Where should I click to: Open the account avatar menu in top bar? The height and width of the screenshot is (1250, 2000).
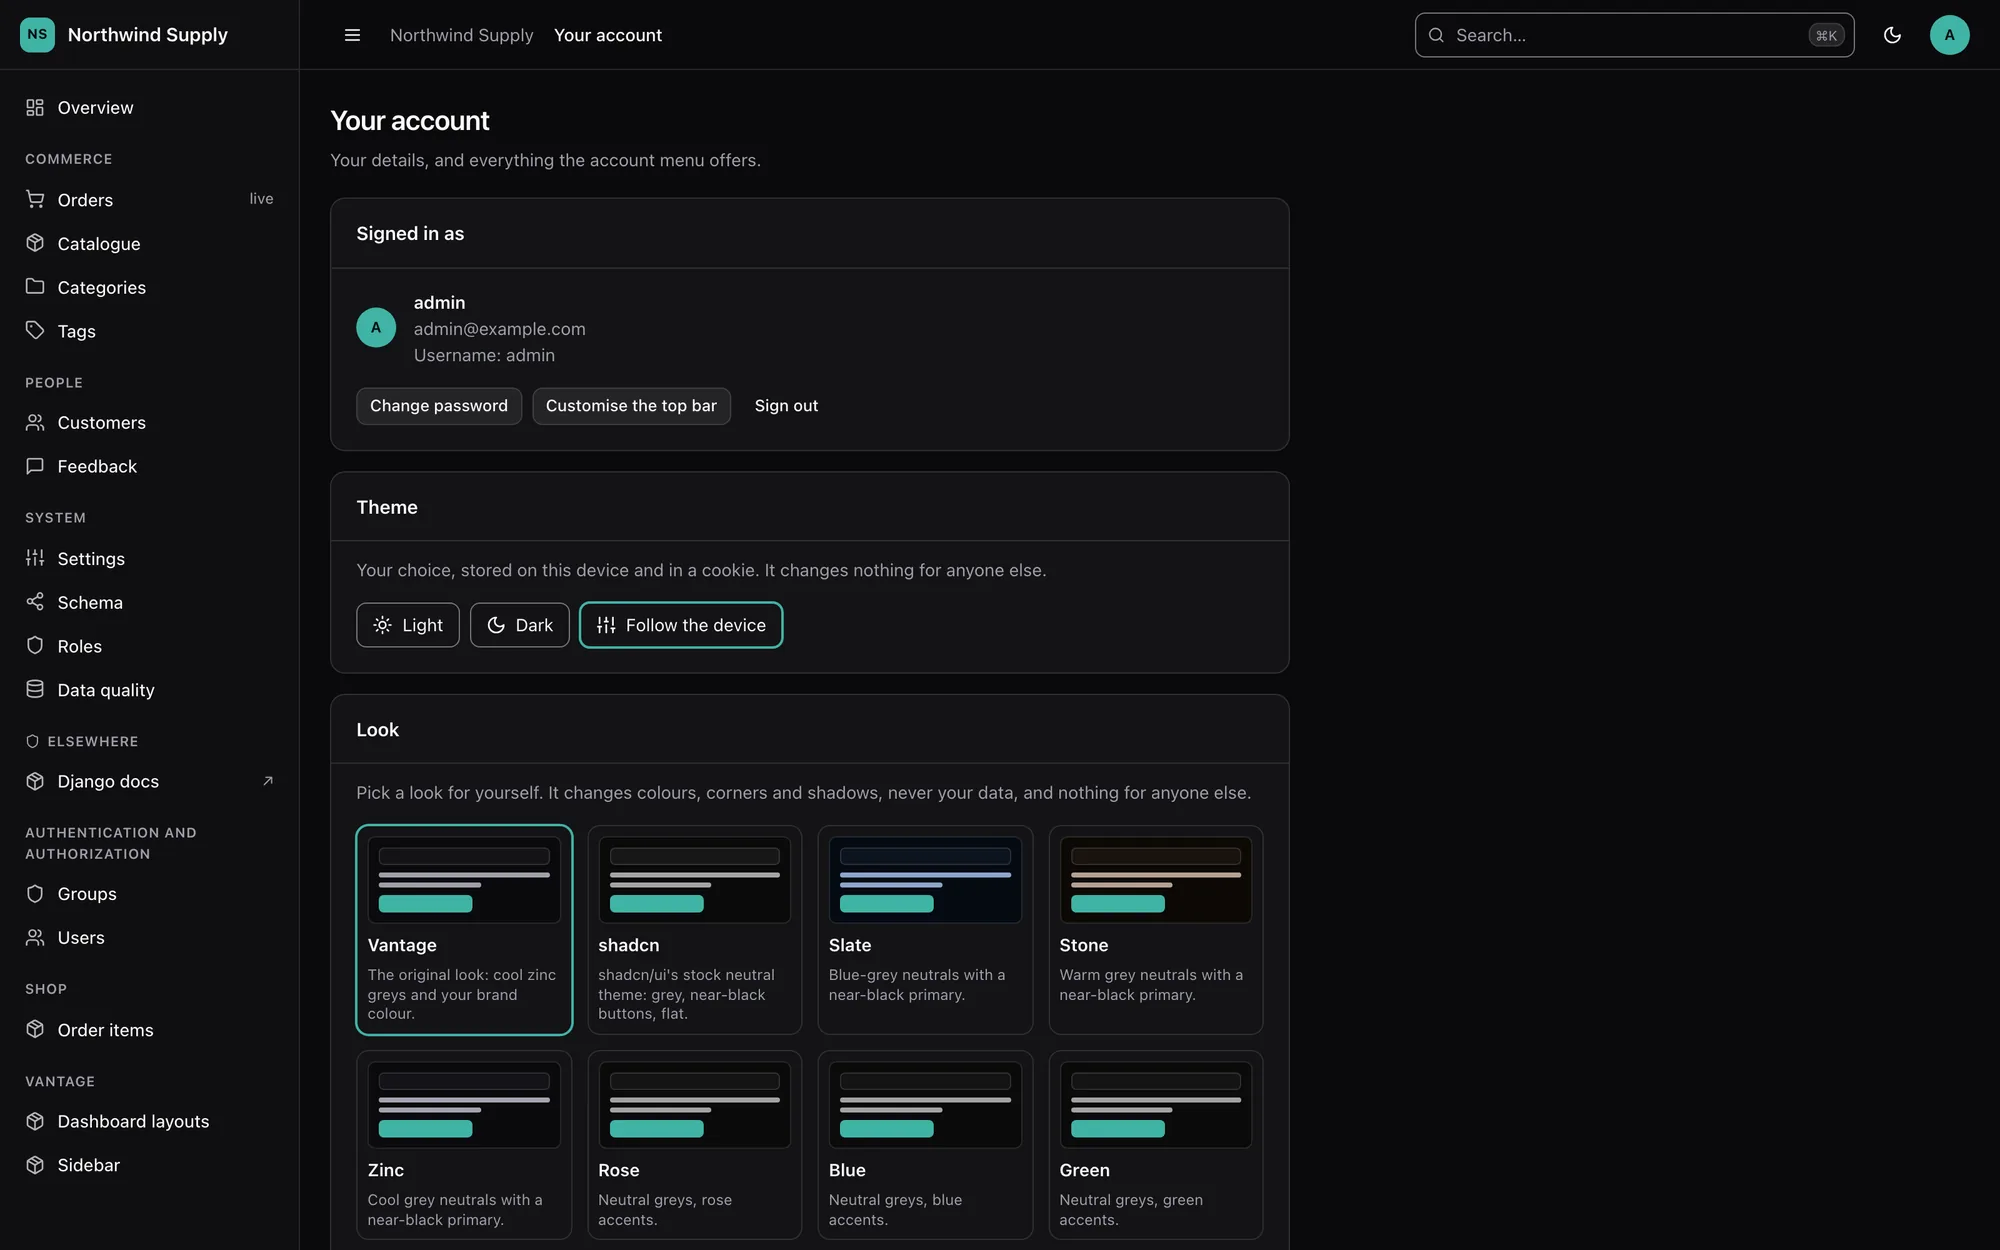pos(1949,35)
